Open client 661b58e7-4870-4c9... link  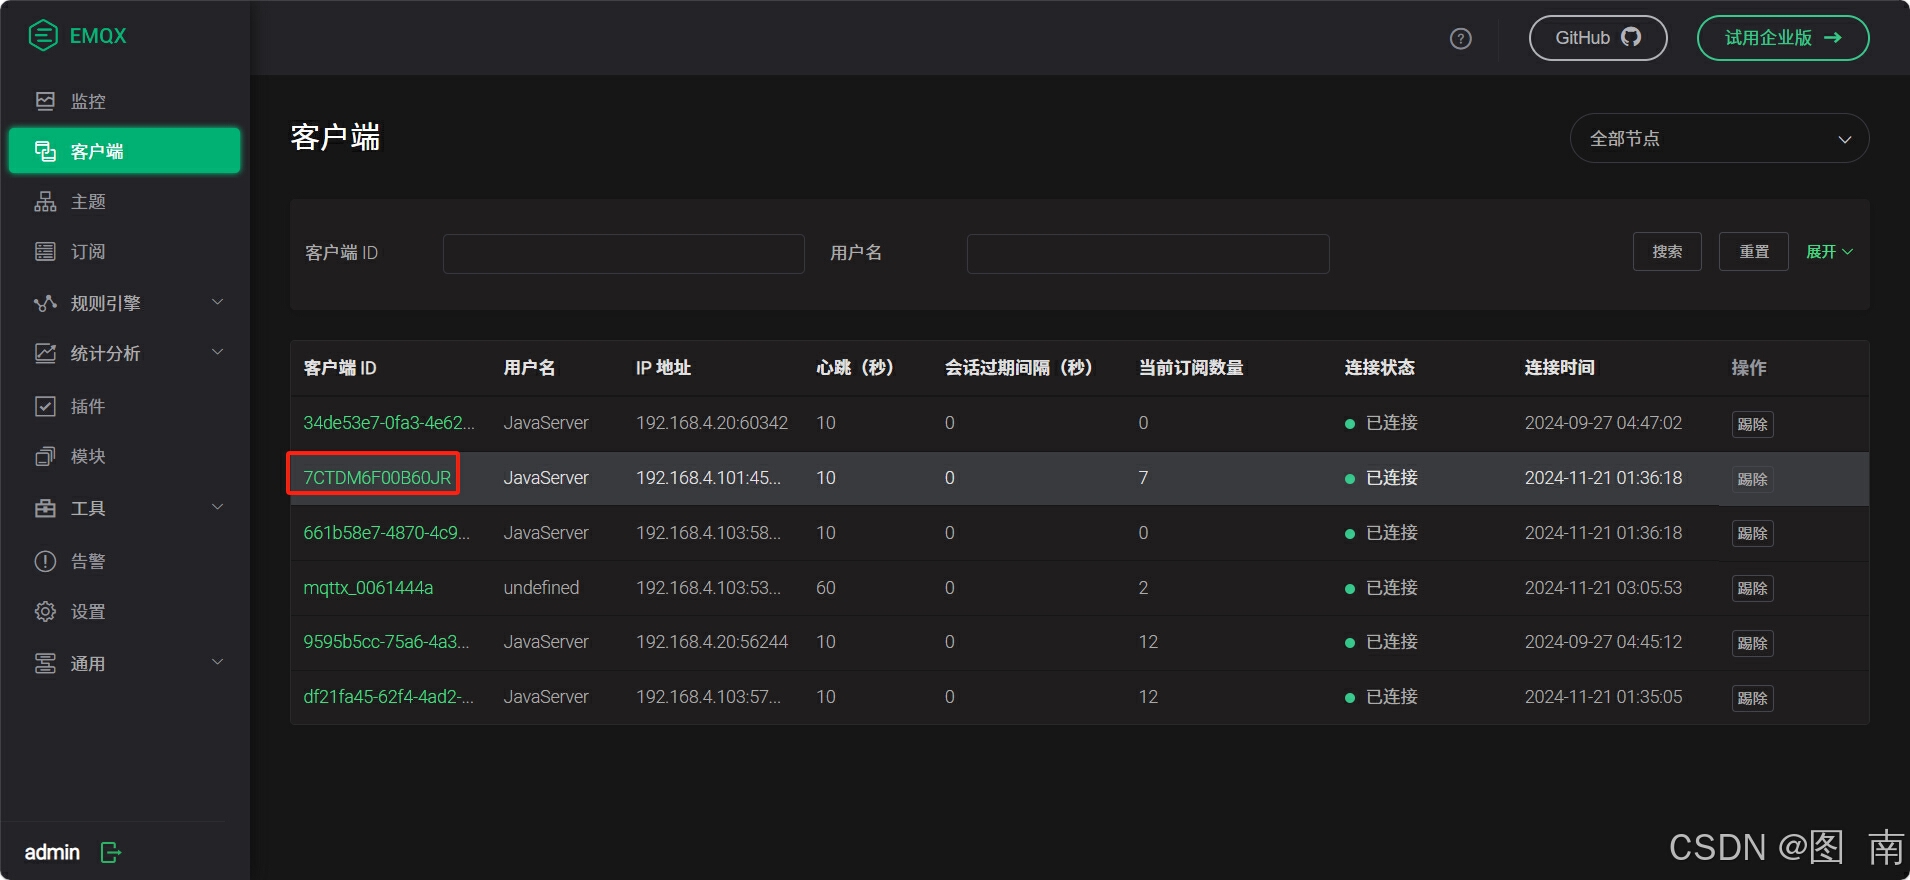[x=386, y=533]
